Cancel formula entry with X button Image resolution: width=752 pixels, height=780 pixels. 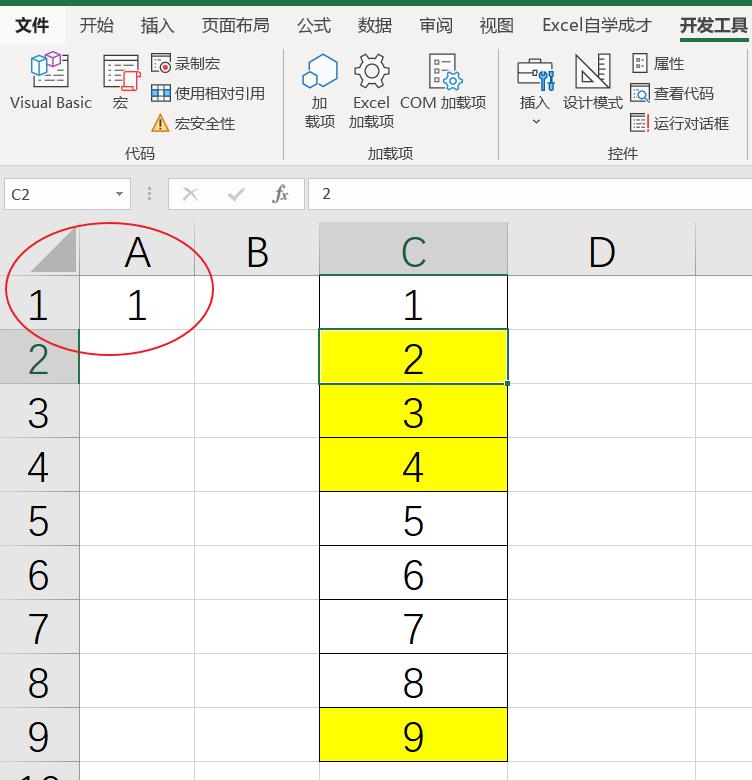point(190,194)
